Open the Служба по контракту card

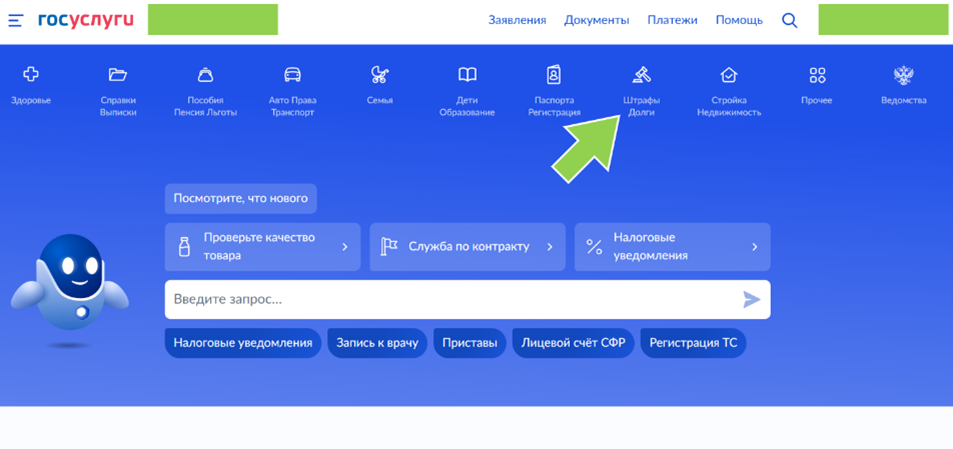[x=467, y=247]
